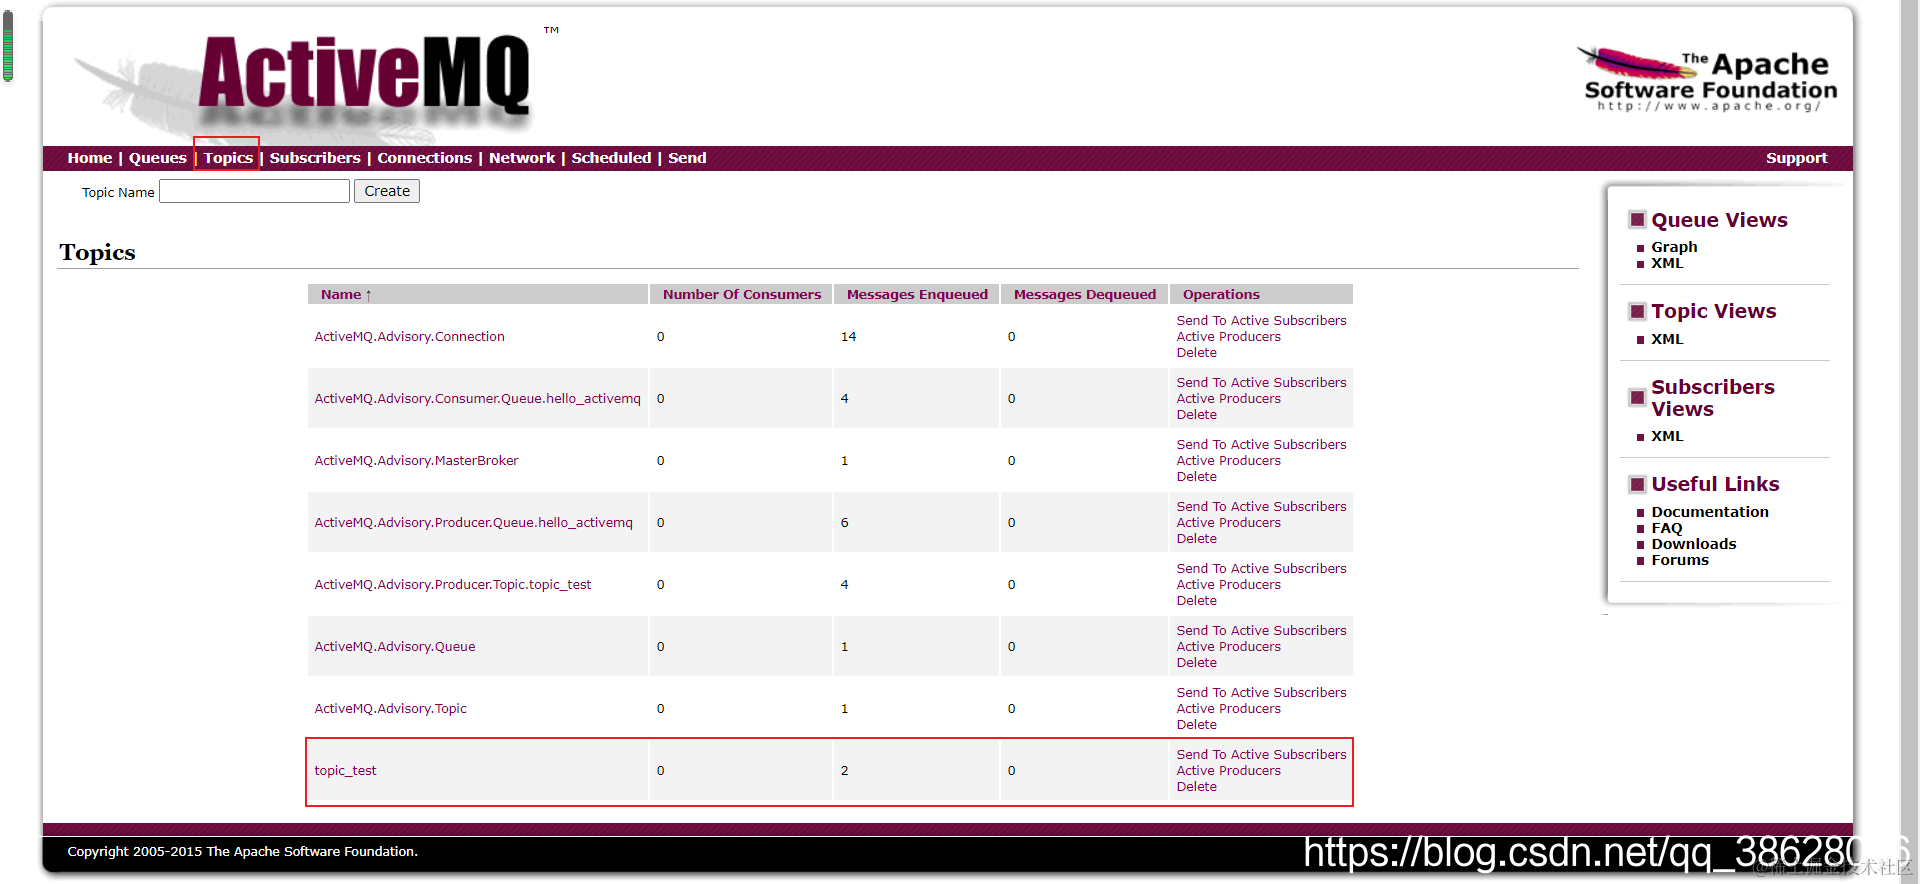
Task: Delete the Producer.Topic.topic_test advisory topic
Action: [x=1196, y=601]
